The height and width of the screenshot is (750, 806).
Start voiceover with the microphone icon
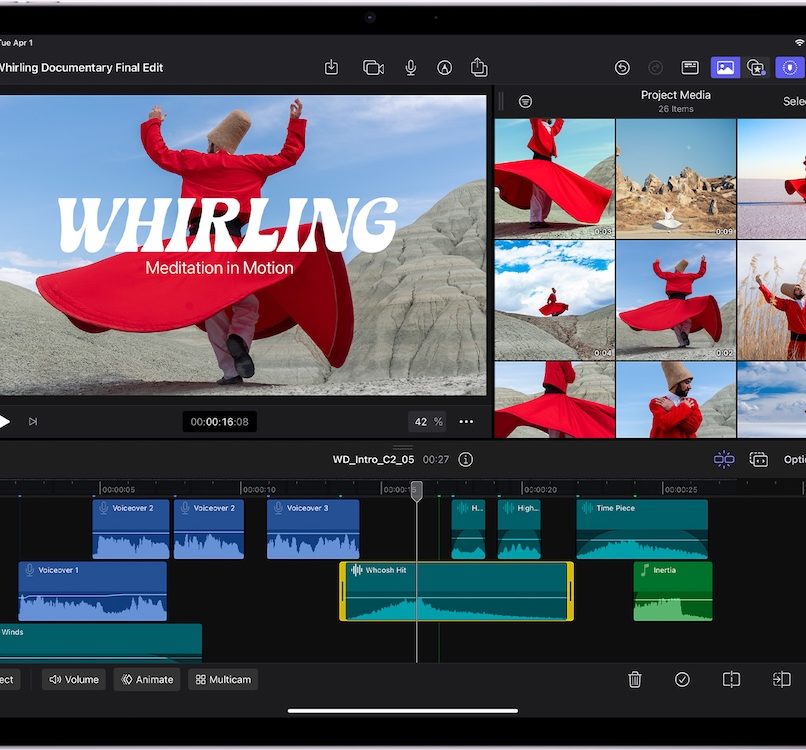click(410, 68)
